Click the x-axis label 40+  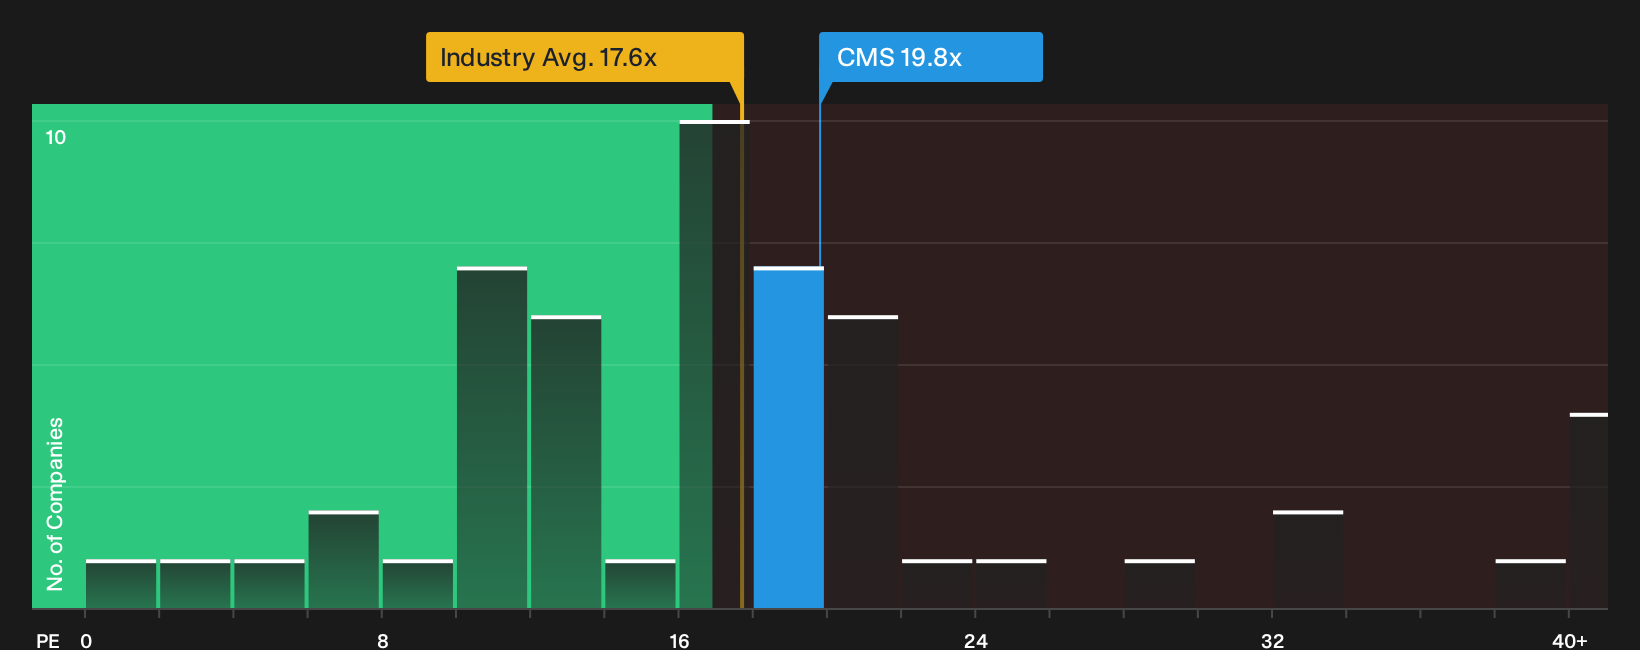coord(1570,640)
